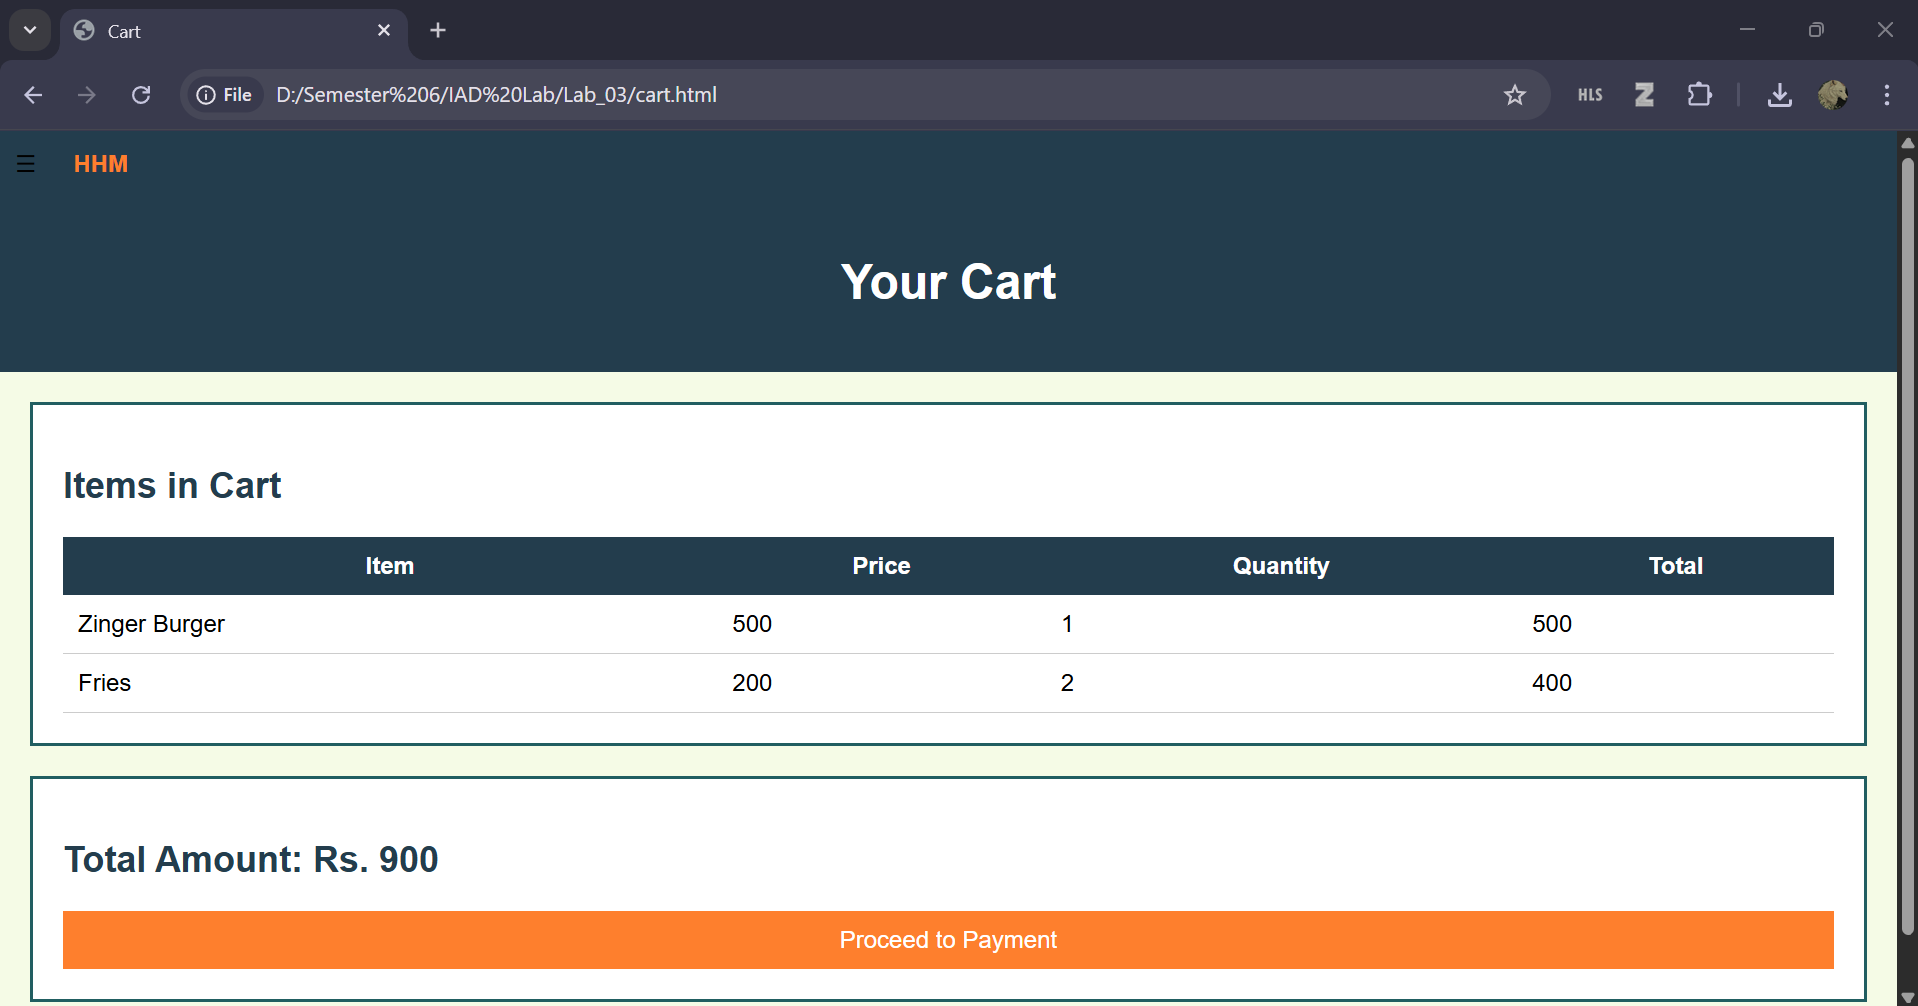The height and width of the screenshot is (1006, 1918).
Task: Click the browser profile avatar
Action: click(x=1833, y=95)
